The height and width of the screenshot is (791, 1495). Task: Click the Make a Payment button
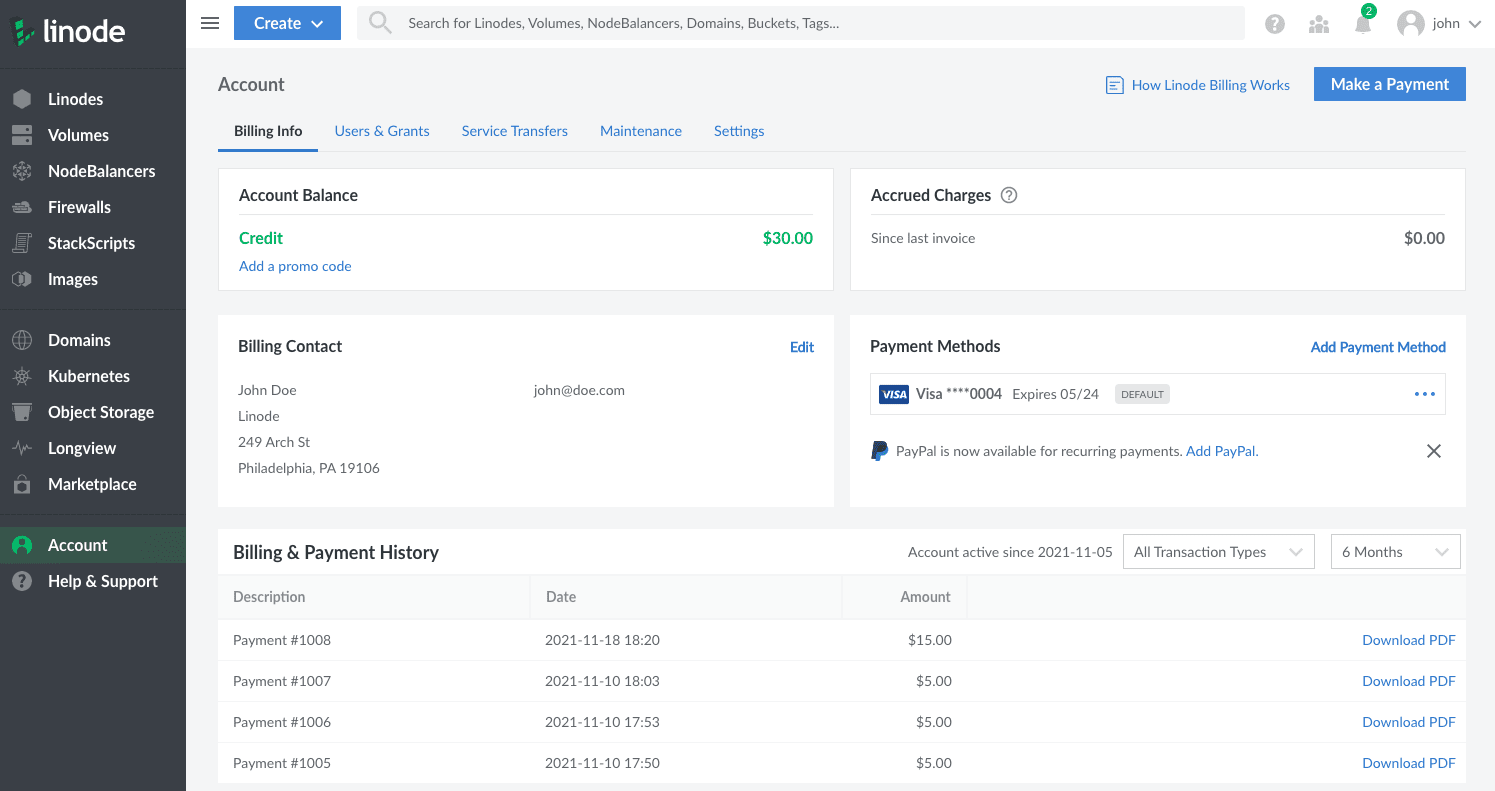click(1389, 84)
